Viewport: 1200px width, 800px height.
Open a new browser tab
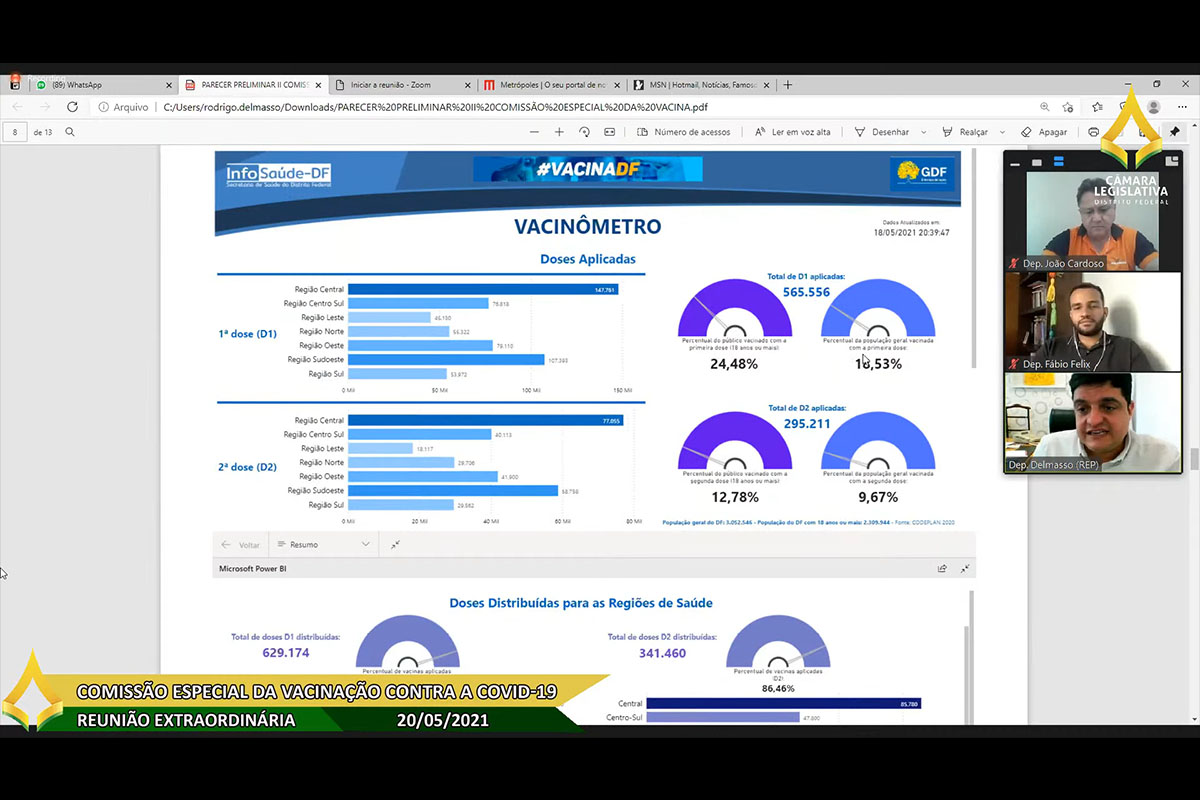(788, 85)
